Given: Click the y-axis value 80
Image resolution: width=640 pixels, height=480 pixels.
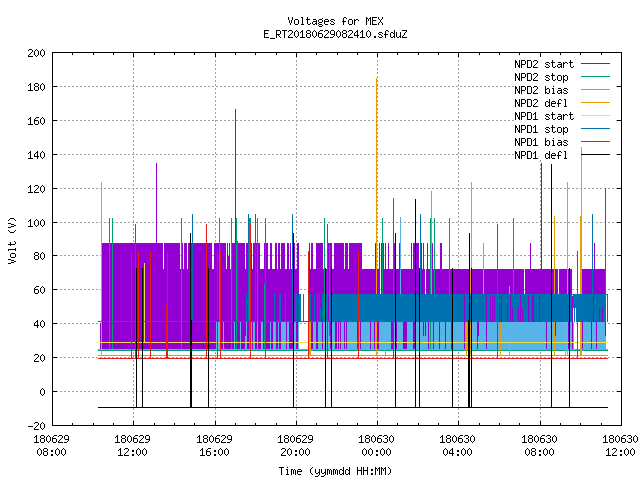Looking at the screenshot, I should (39, 256).
